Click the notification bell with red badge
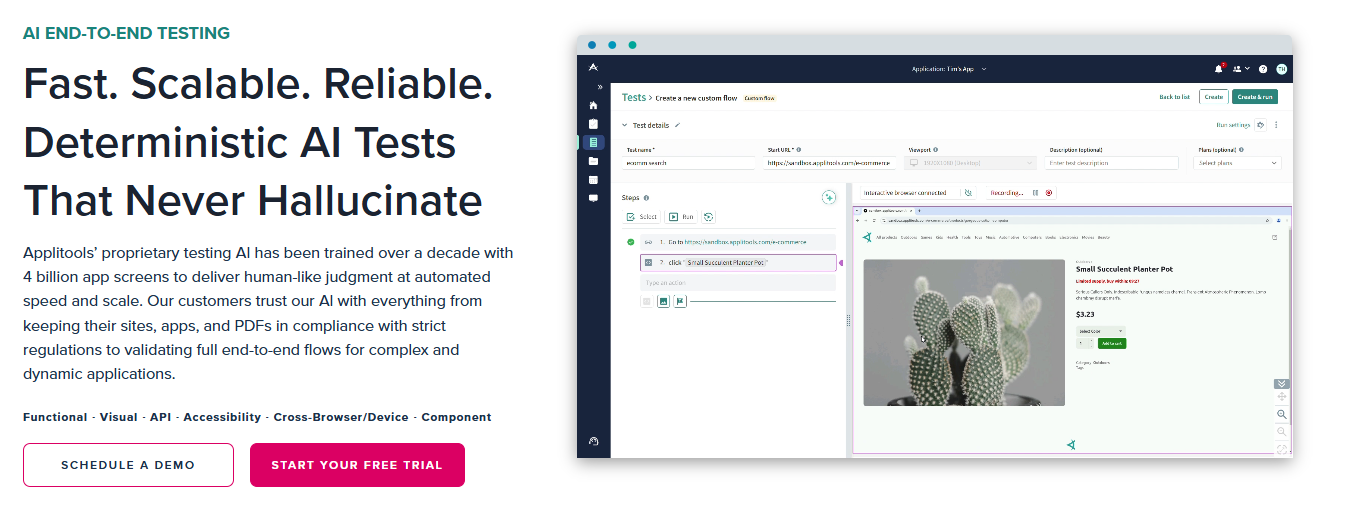Viewport: 1361px width, 519px height. tap(1218, 69)
